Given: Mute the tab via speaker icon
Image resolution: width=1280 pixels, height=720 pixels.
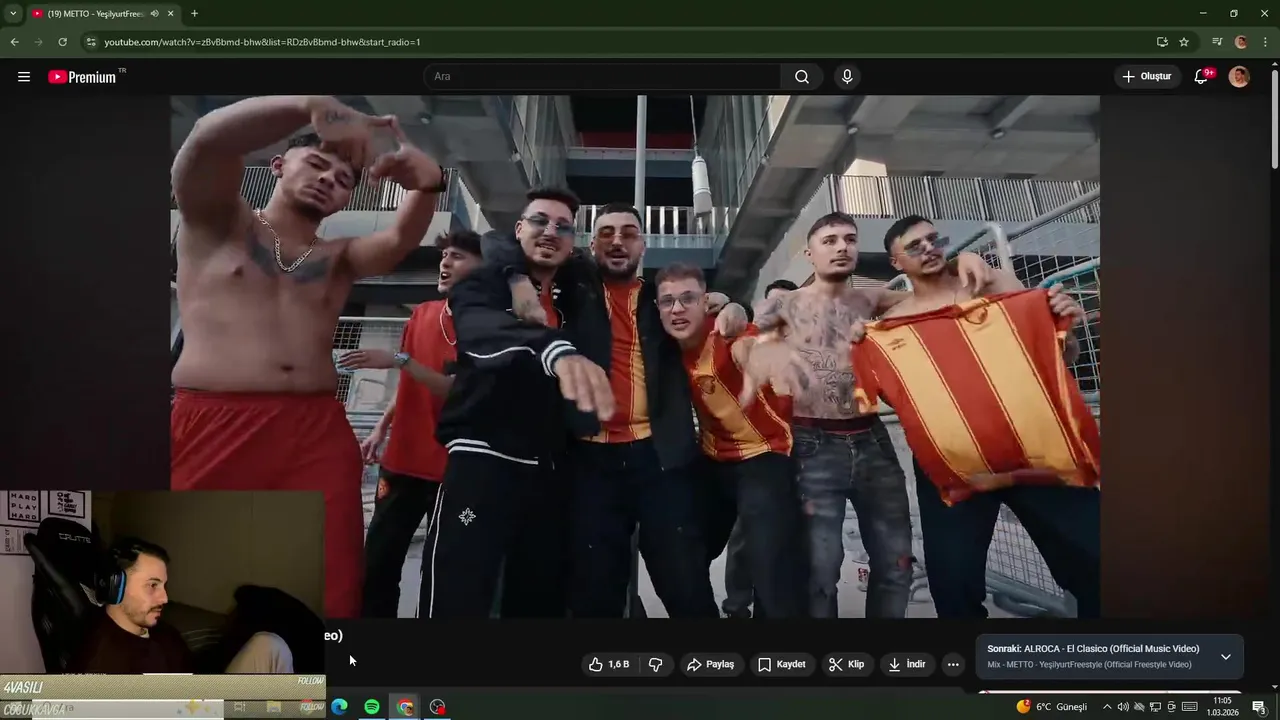Looking at the screenshot, I should pyautogui.click(x=154, y=14).
